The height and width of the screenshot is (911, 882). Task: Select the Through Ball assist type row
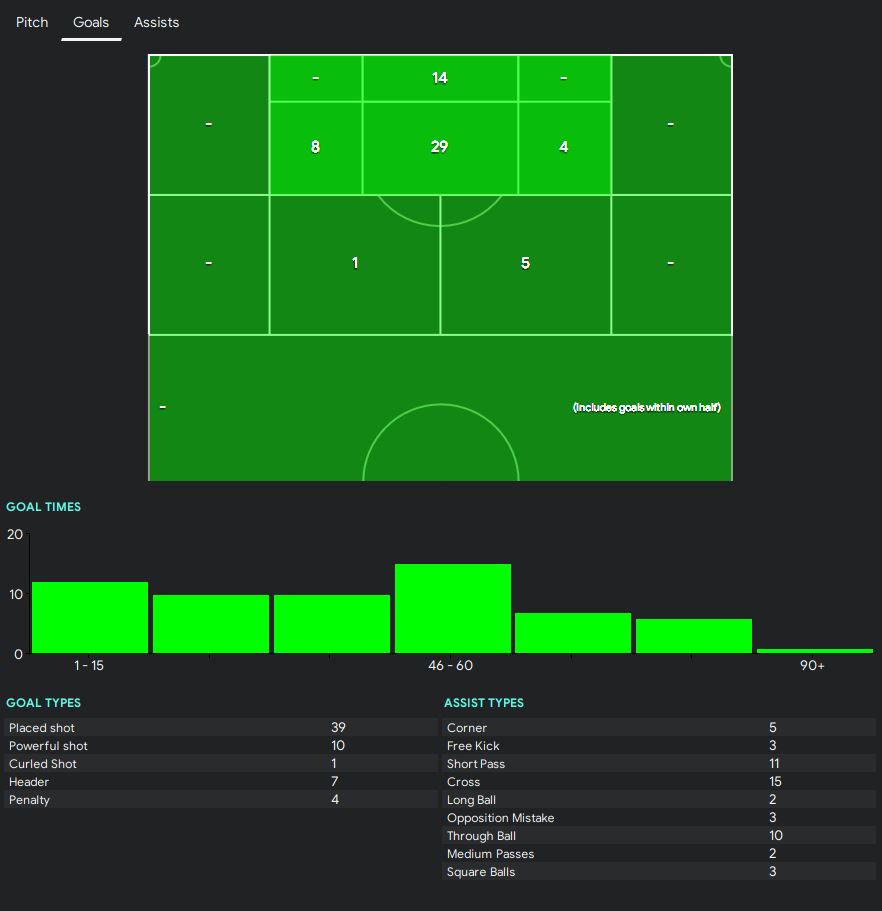[x=659, y=836]
